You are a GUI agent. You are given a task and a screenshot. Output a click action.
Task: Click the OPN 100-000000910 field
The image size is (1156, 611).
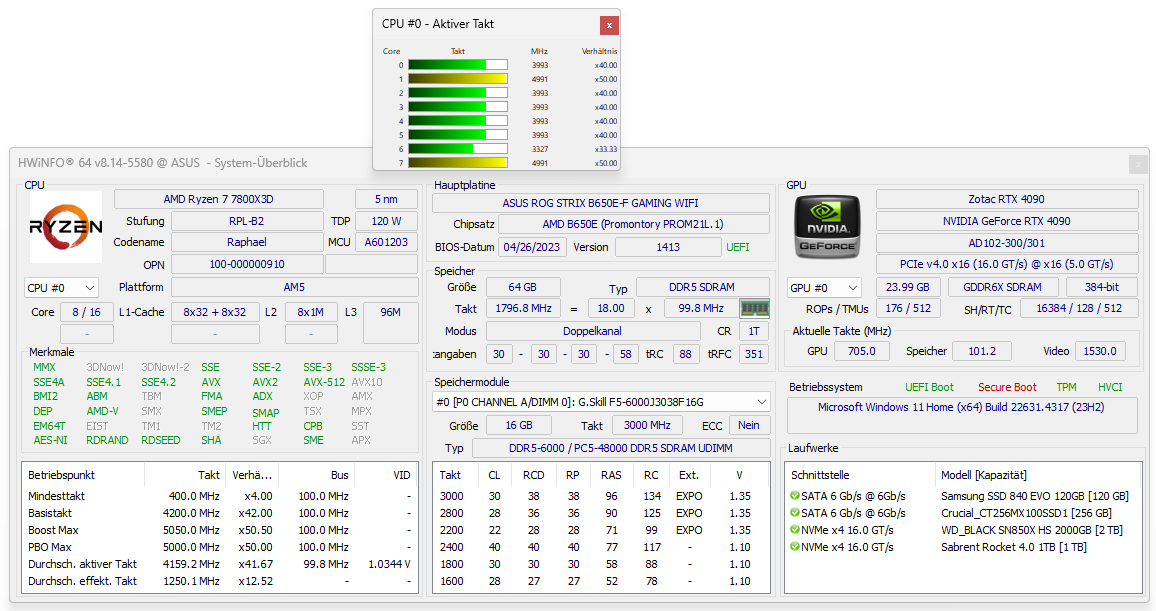pos(246,264)
